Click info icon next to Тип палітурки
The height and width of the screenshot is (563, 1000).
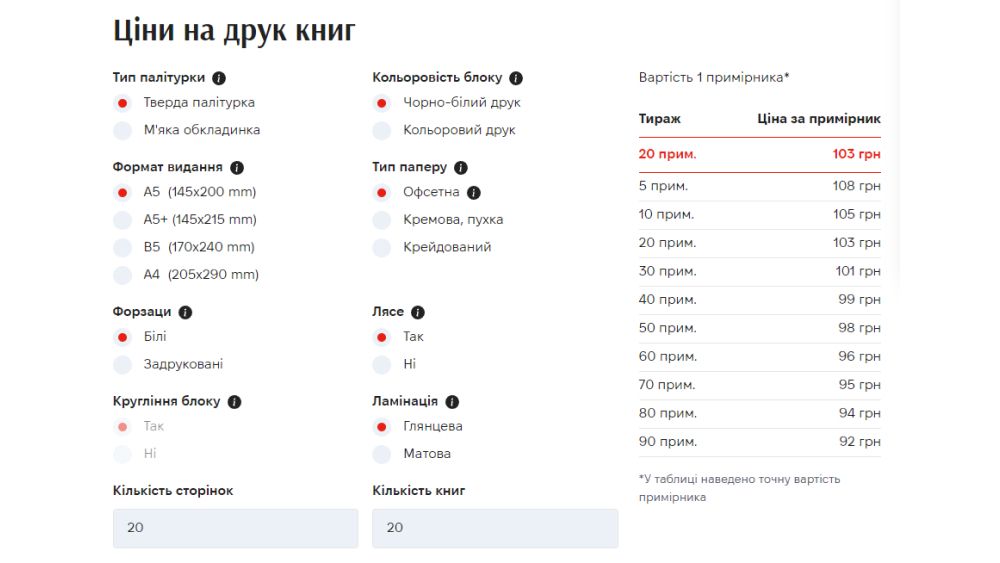point(219,78)
